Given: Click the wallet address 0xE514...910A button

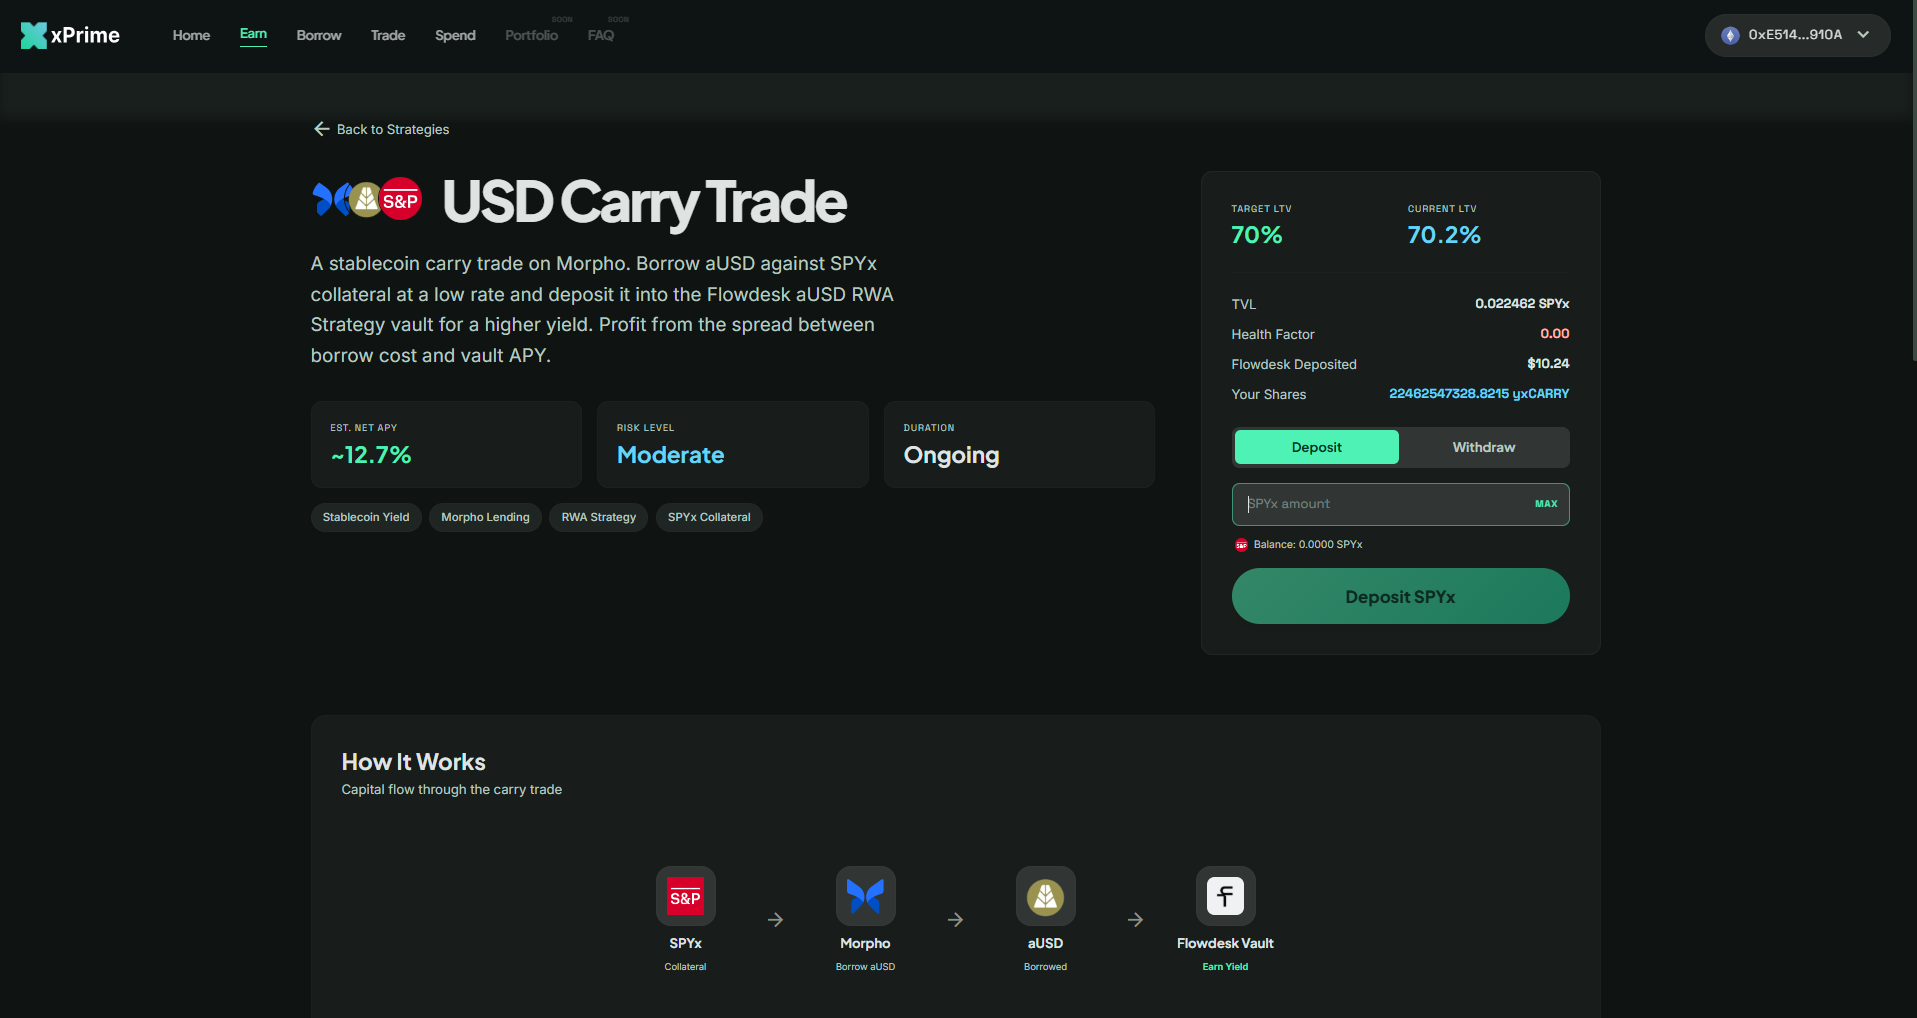Looking at the screenshot, I should point(1797,35).
